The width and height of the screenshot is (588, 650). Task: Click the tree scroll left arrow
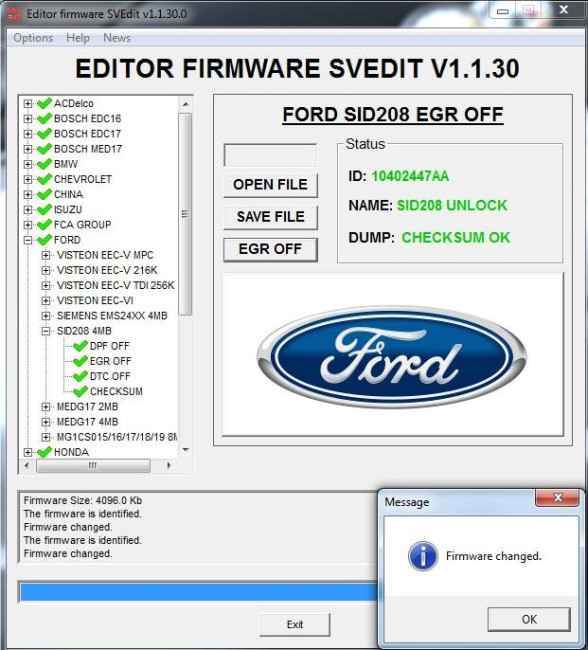27,466
